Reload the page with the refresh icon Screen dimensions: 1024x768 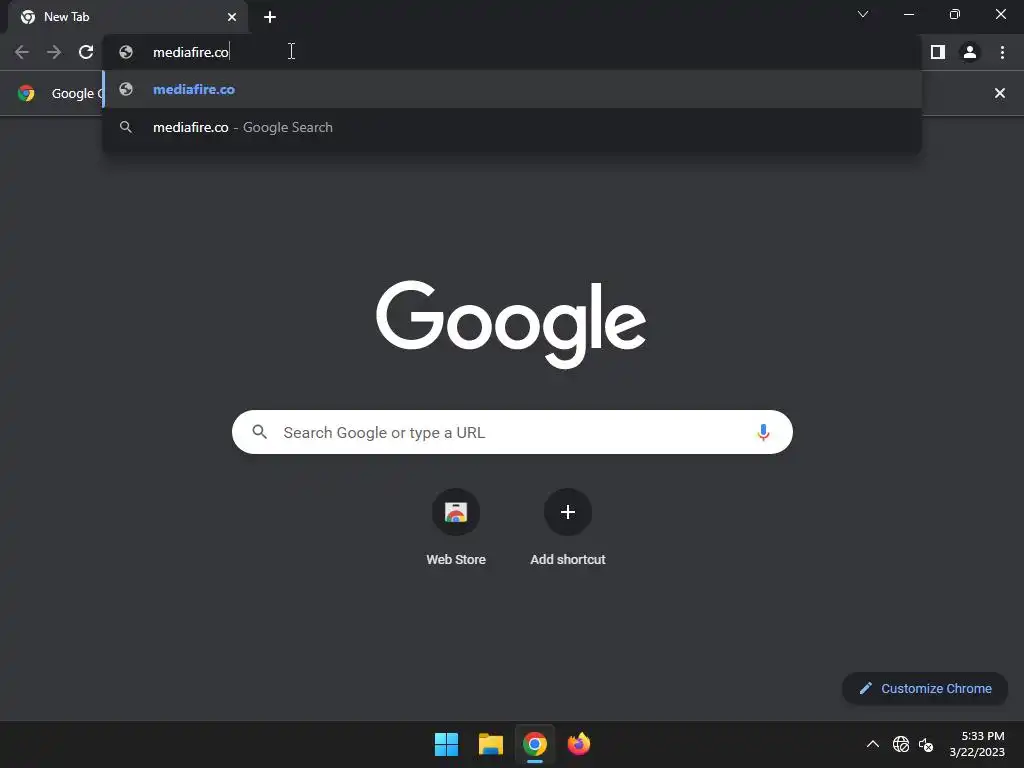pos(86,52)
